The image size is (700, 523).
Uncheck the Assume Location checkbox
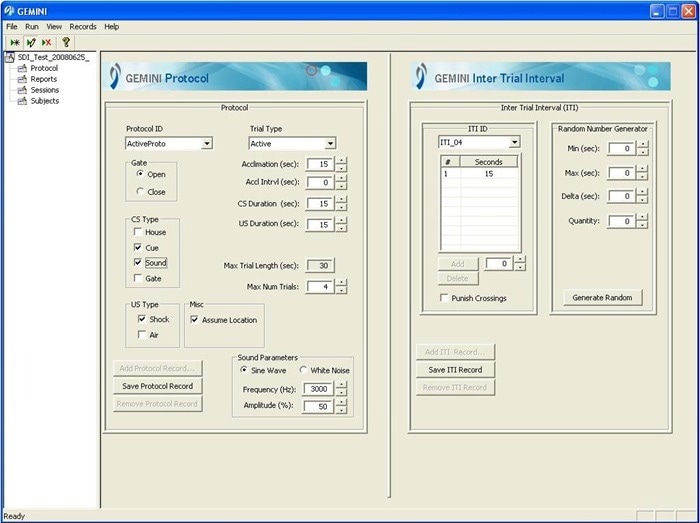(194, 320)
